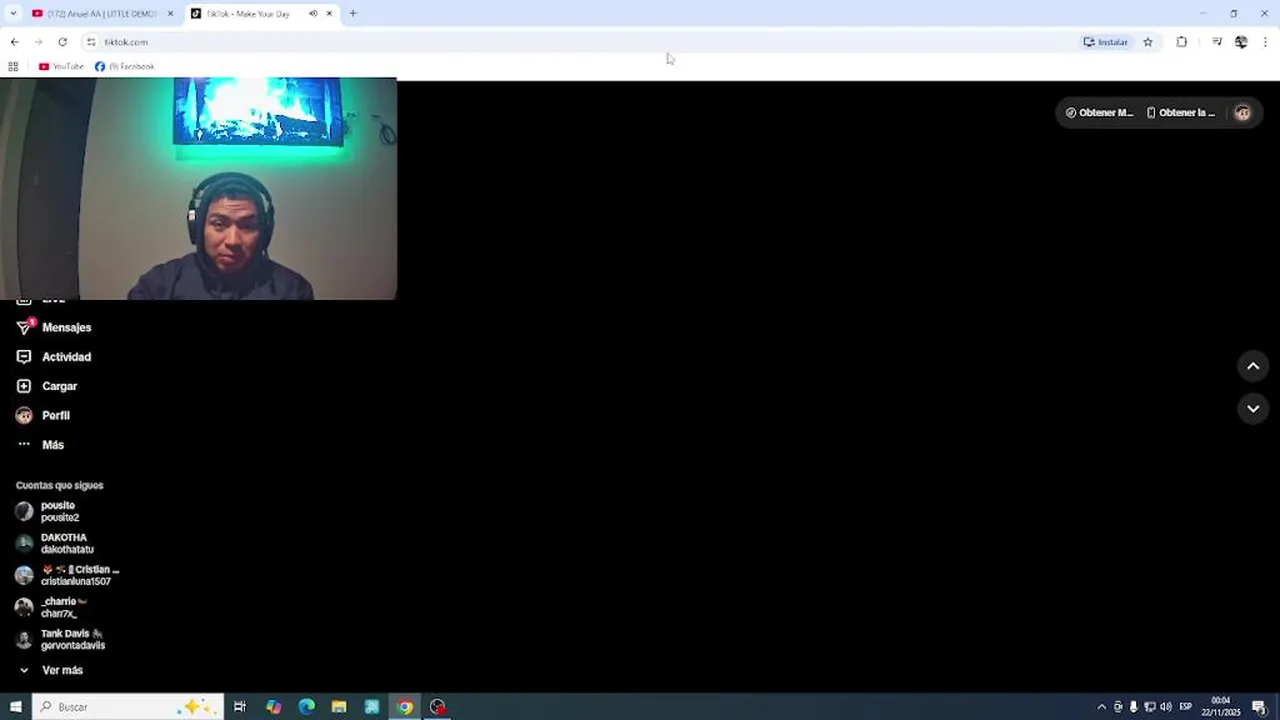Image resolution: width=1280 pixels, height=720 pixels.
Task: Switch ESP input language
Action: coord(1186,707)
